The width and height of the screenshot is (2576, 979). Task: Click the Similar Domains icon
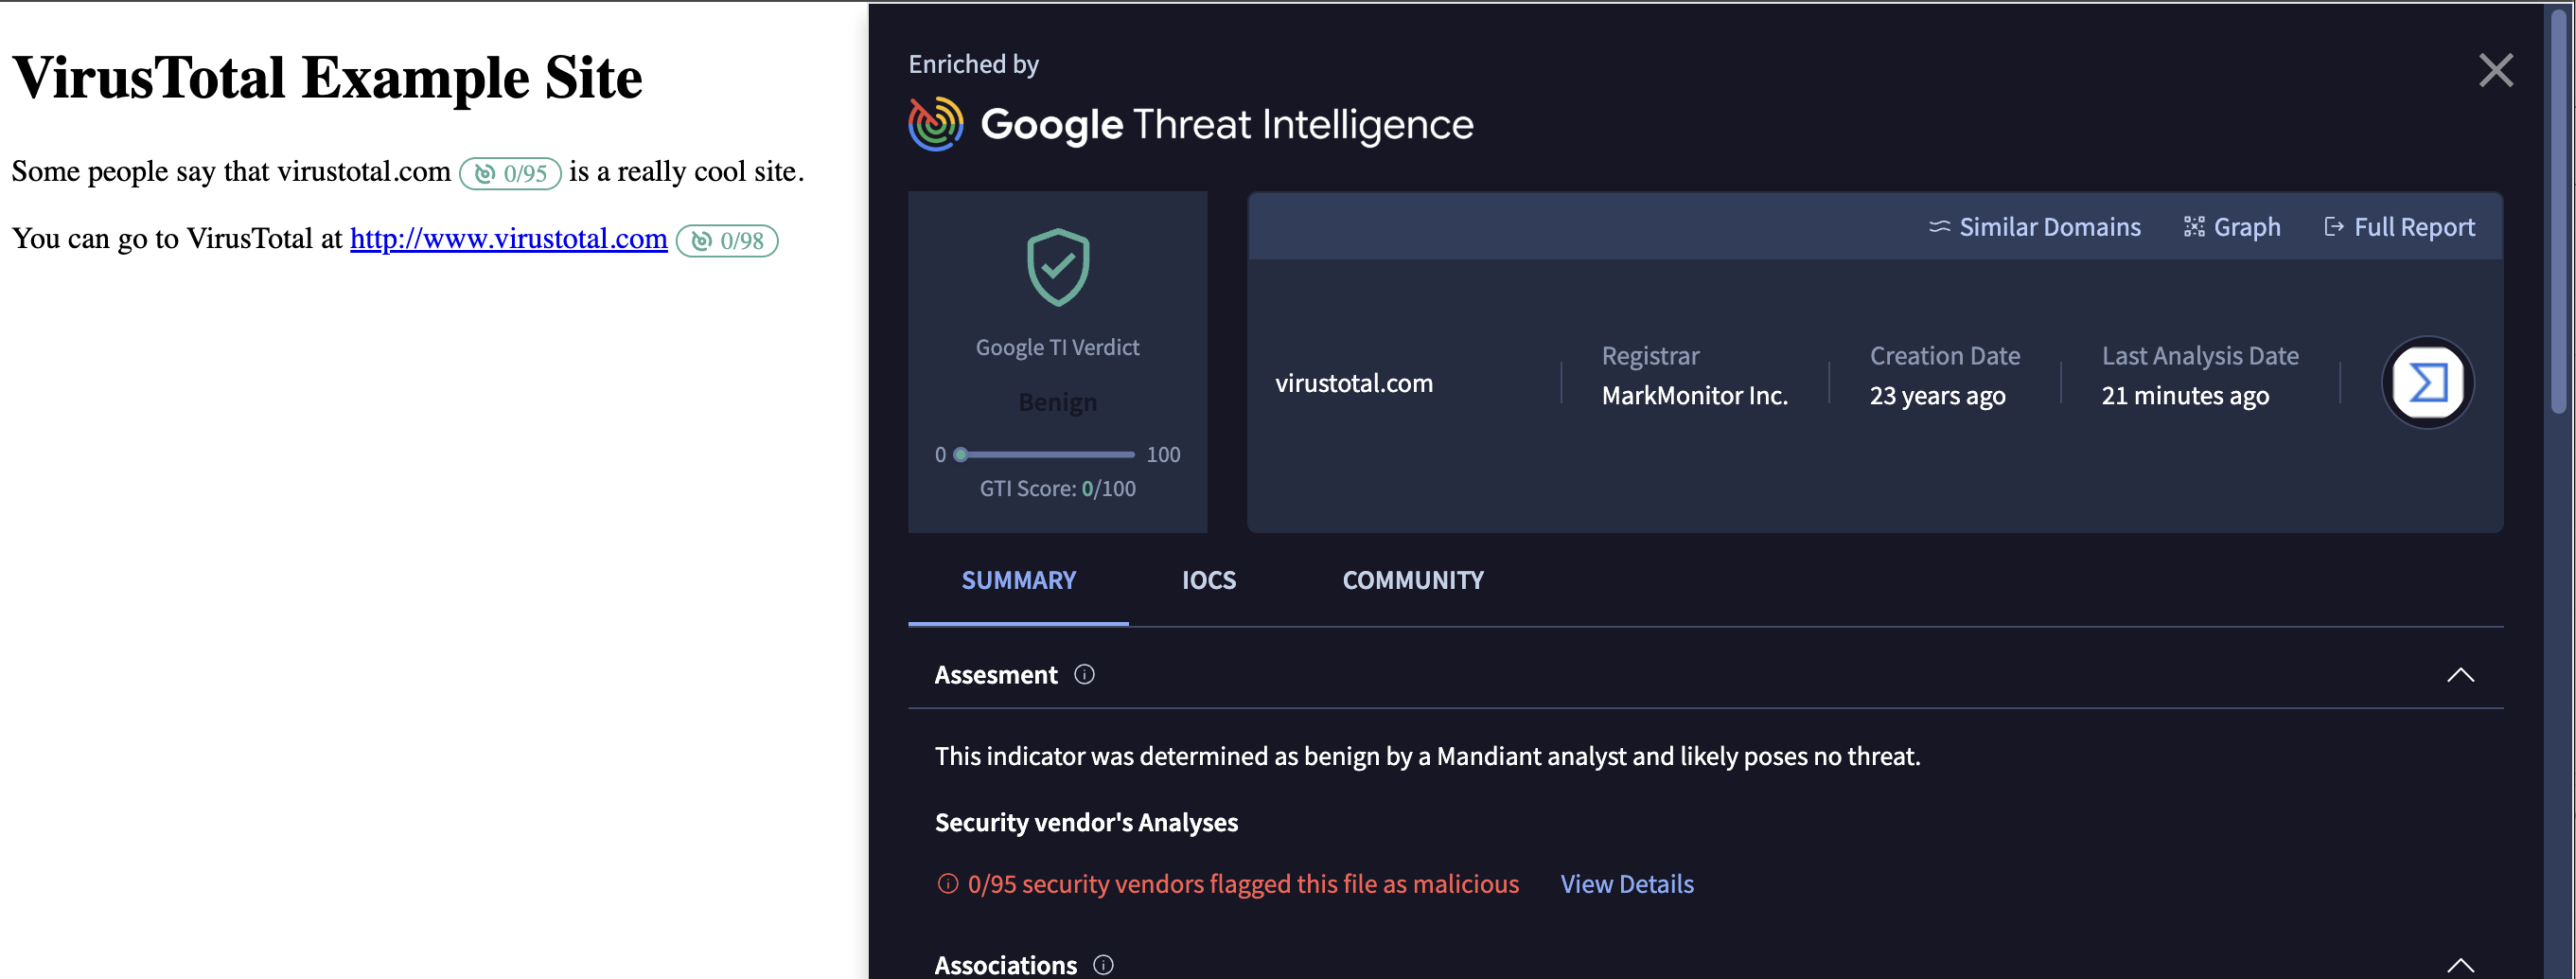tap(1939, 227)
